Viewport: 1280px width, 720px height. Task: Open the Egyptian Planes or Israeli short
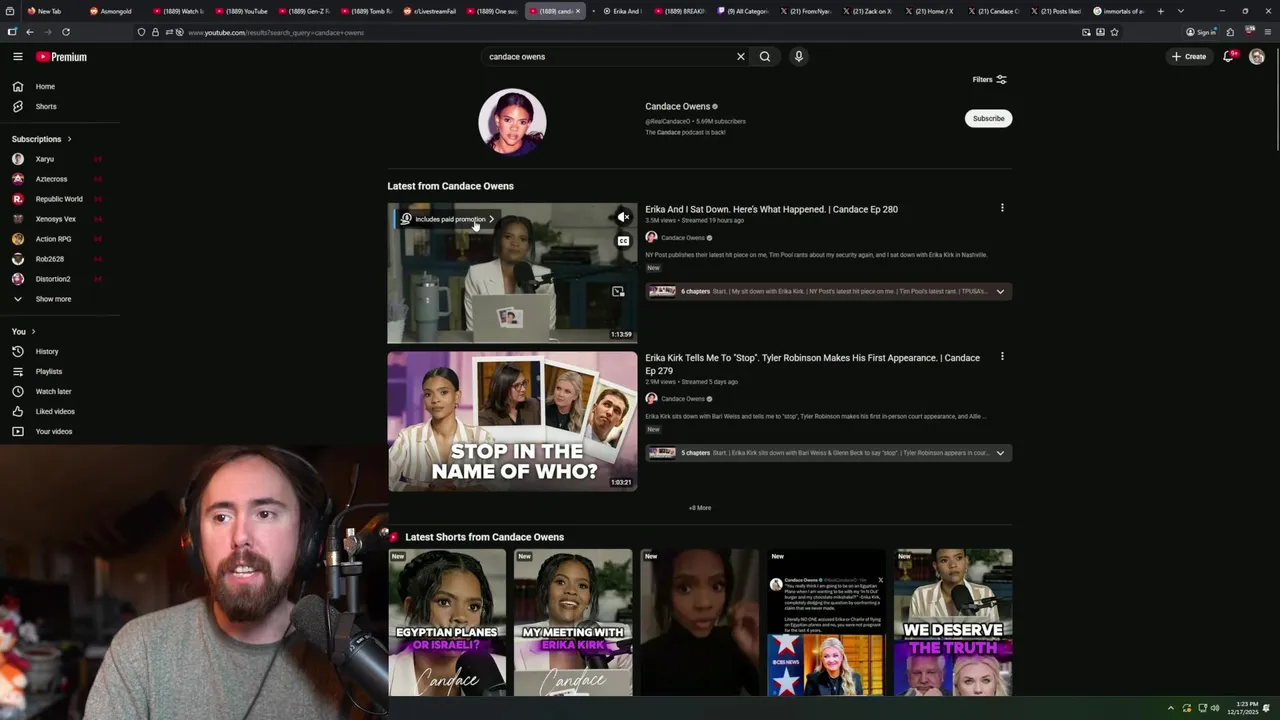447,622
